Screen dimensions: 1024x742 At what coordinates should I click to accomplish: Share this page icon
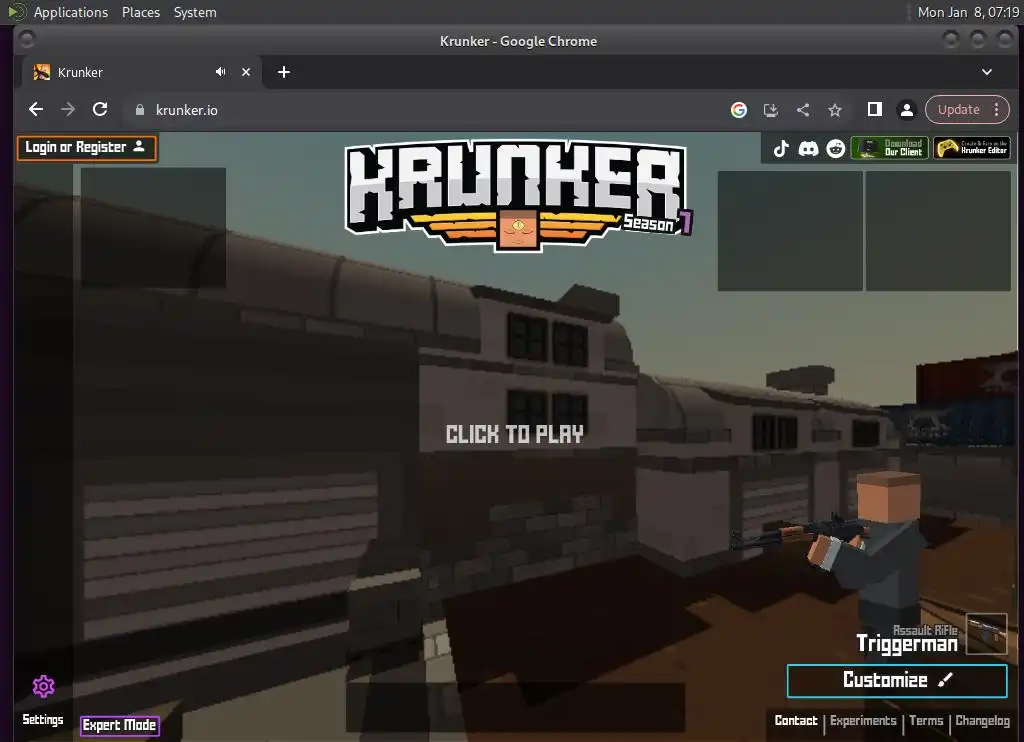[x=803, y=110]
